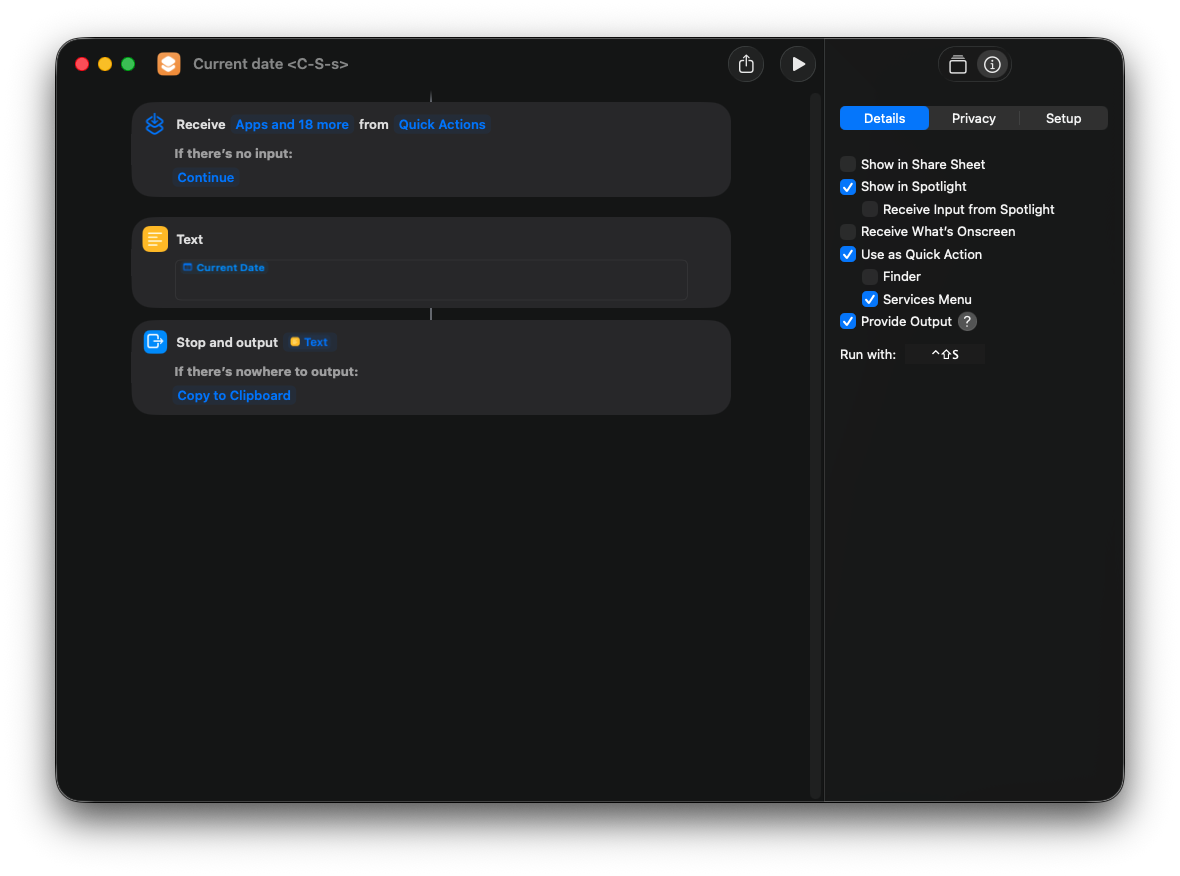Image resolution: width=1180 pixels, height=876 pixels.
Task: Select the Current Date variable token
Action: pyautogui.click(x=223, y=267)
